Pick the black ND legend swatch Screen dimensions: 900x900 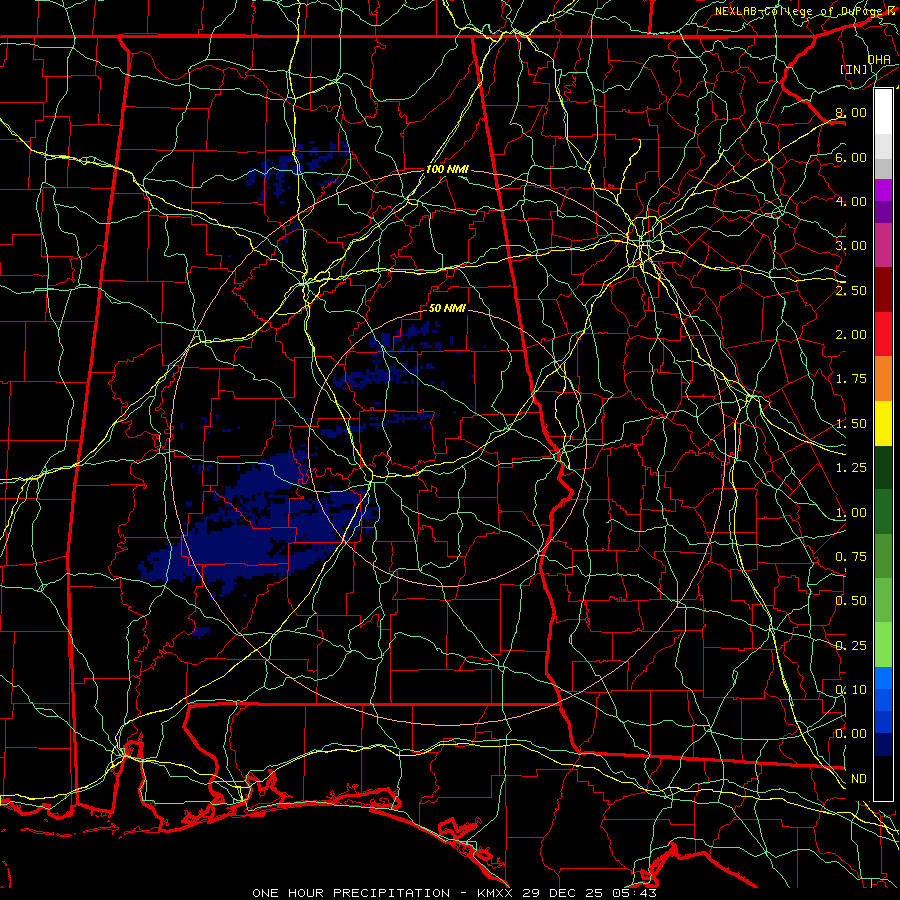883,778
